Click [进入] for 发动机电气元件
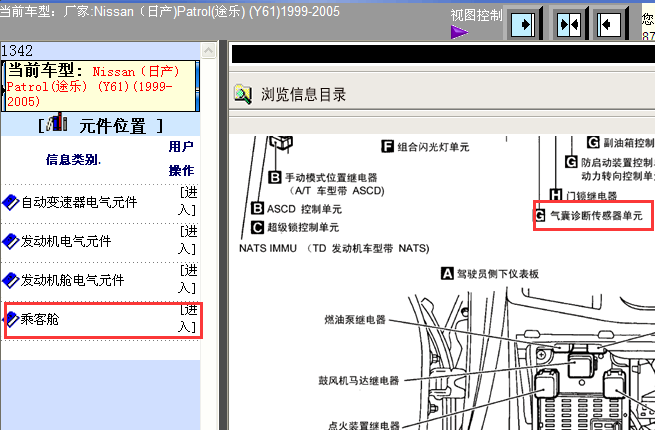 click(x=188, y=240)
